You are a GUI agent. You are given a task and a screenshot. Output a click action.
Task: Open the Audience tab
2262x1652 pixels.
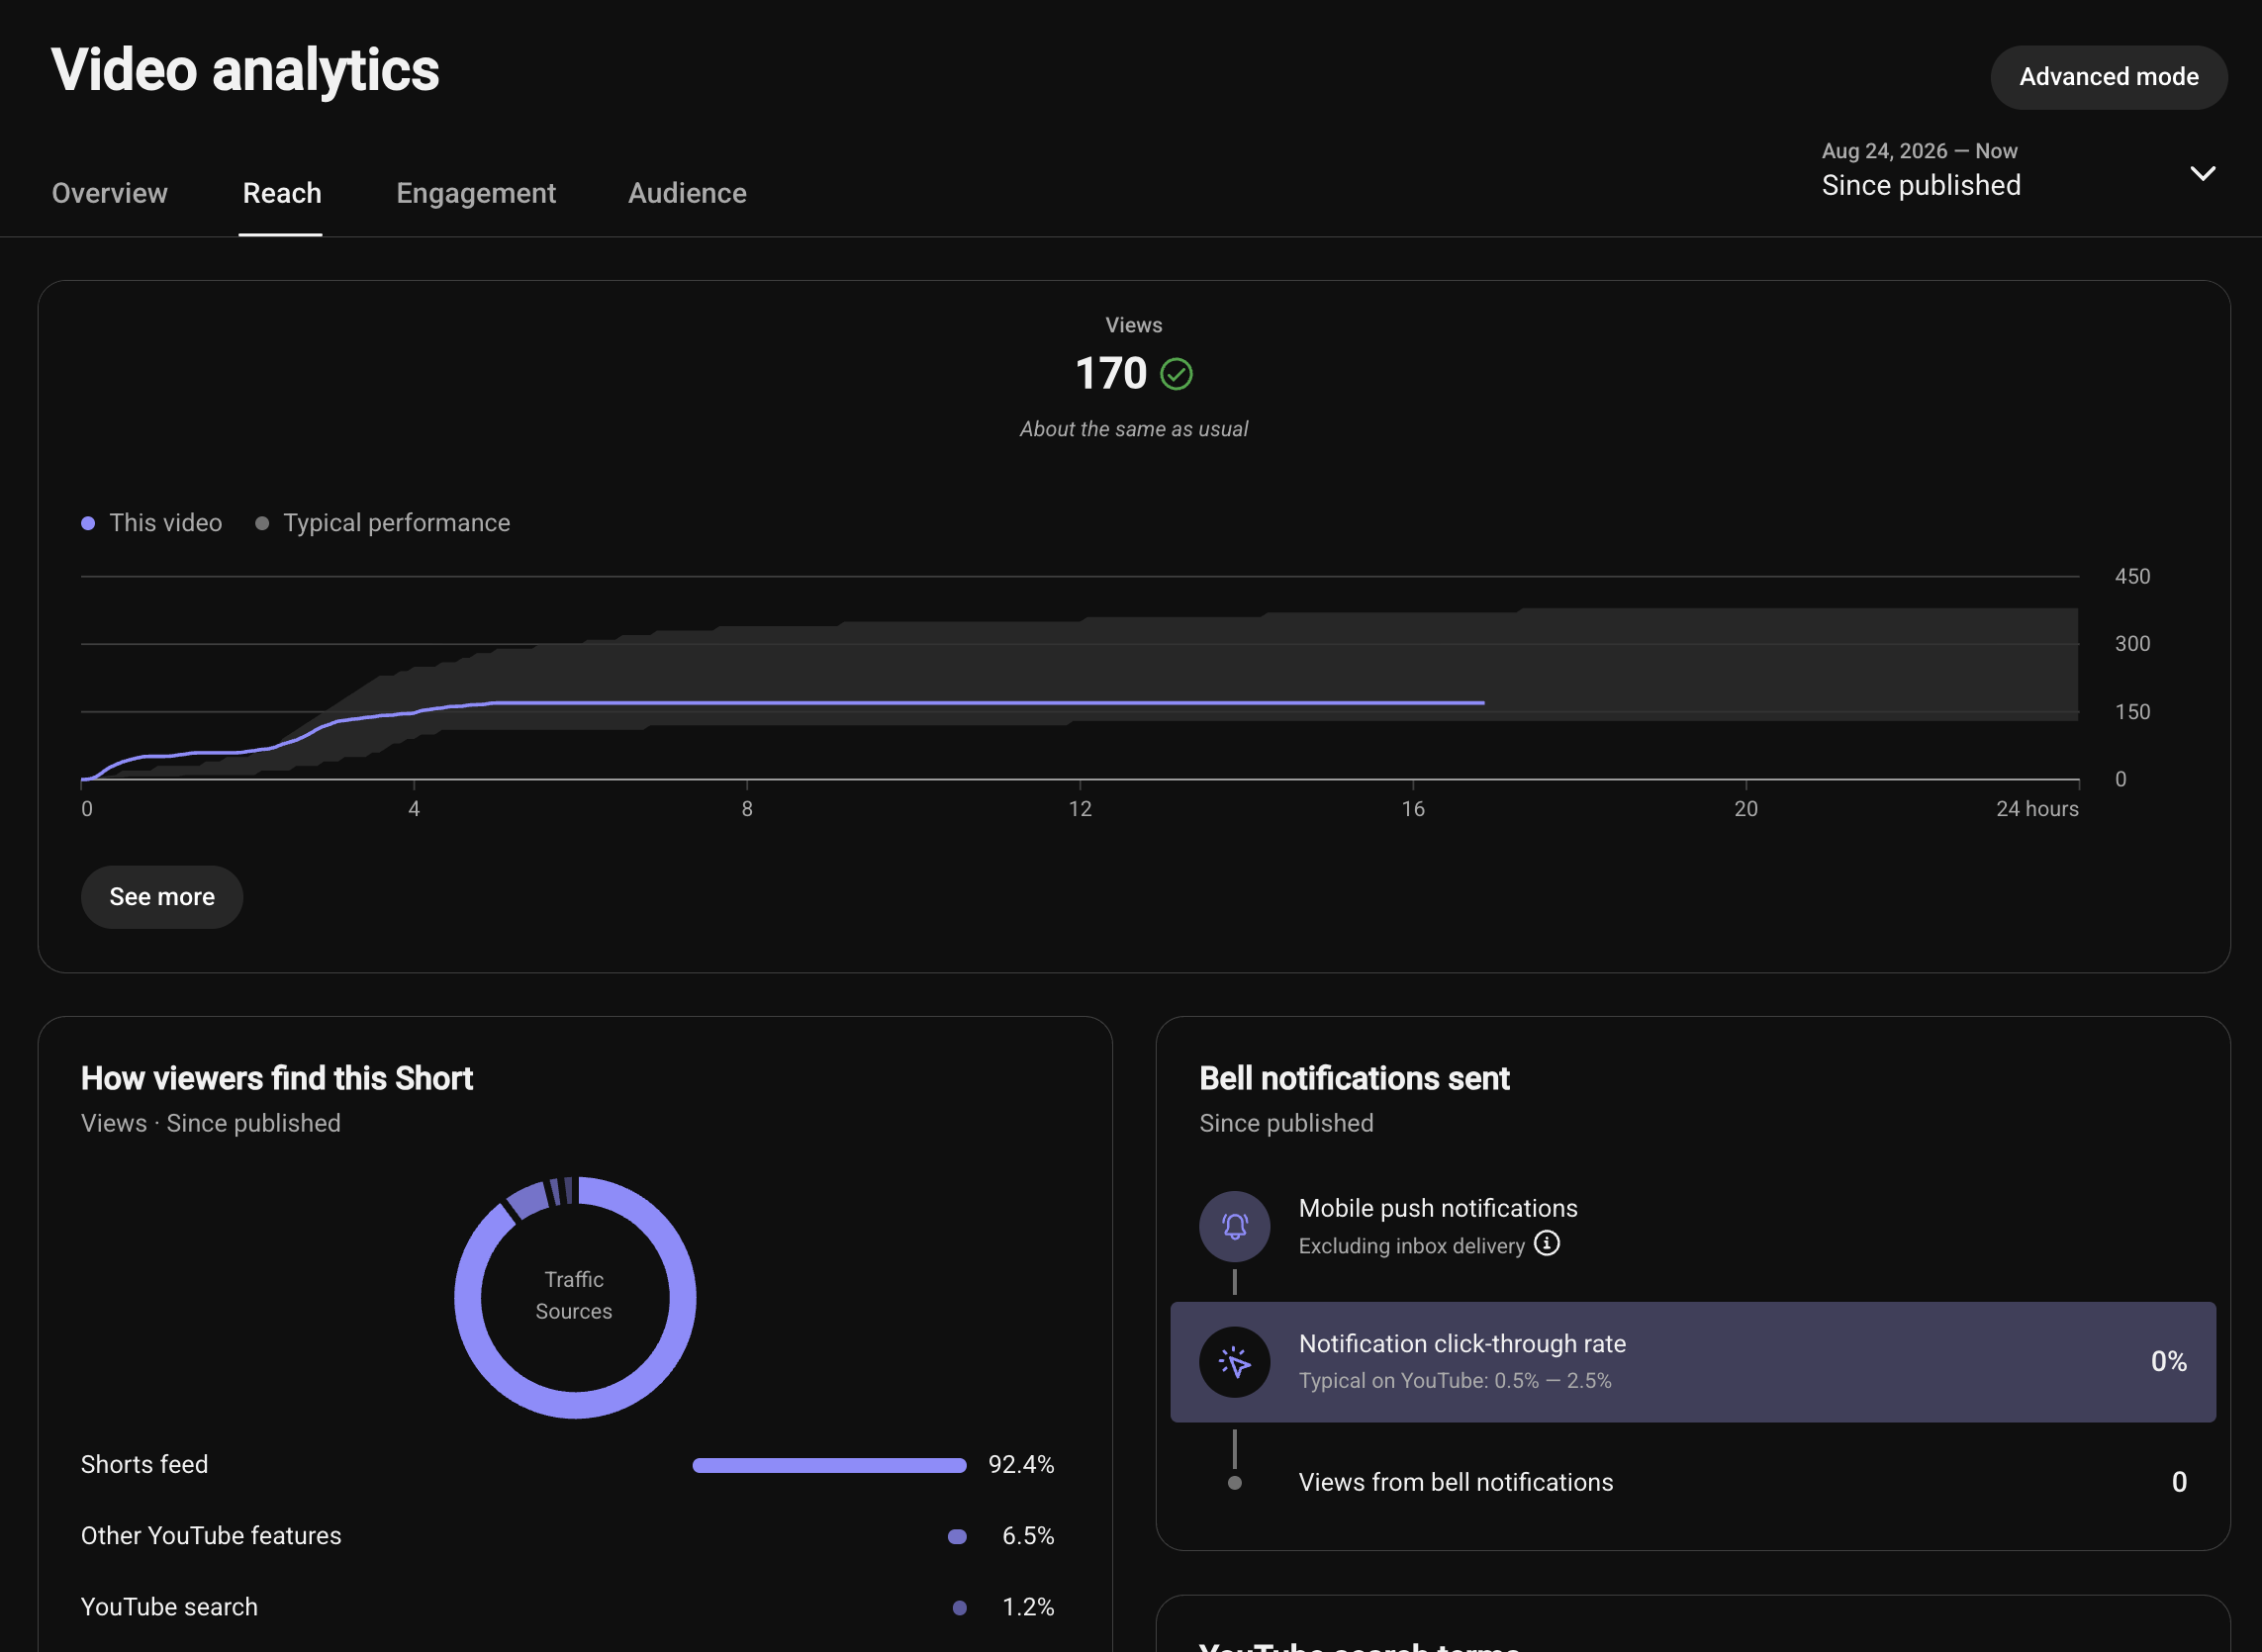688,193
